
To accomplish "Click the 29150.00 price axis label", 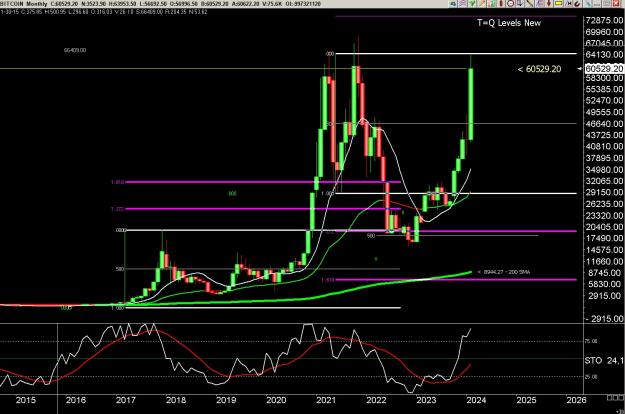I will click(x=604, y=192).
